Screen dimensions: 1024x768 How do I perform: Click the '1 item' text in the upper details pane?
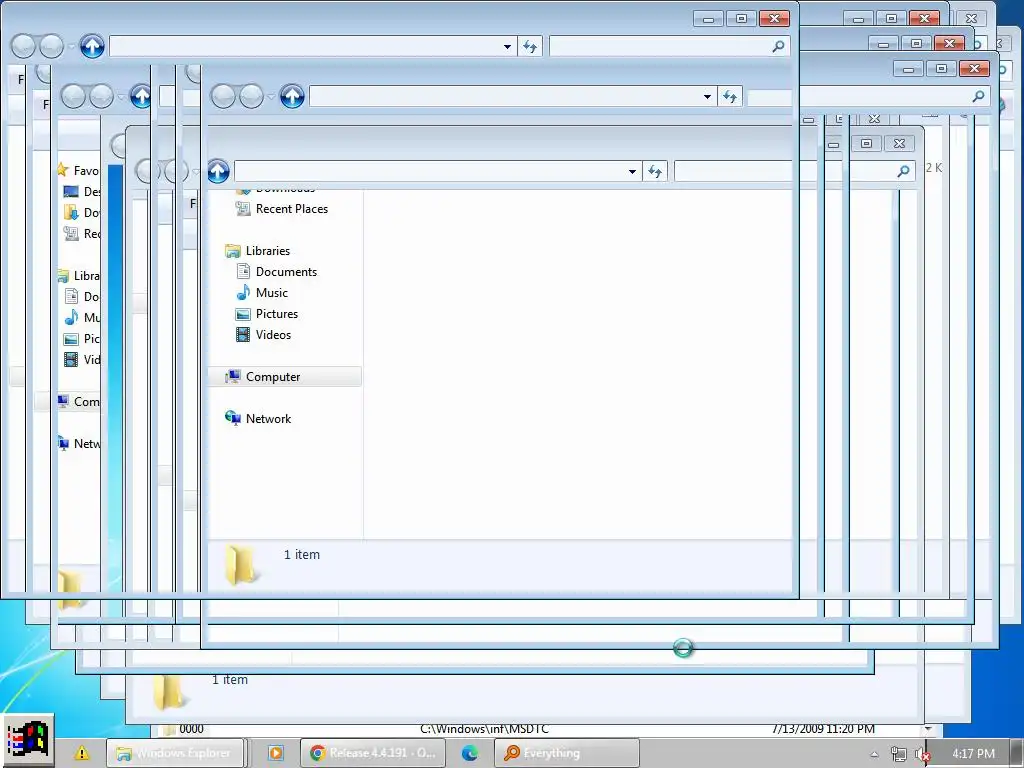click(302, 554)
